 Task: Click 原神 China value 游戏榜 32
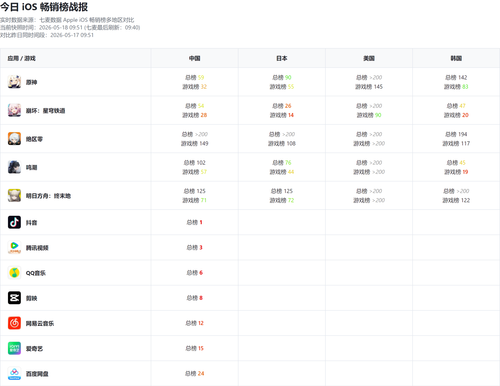click(195, 87)
